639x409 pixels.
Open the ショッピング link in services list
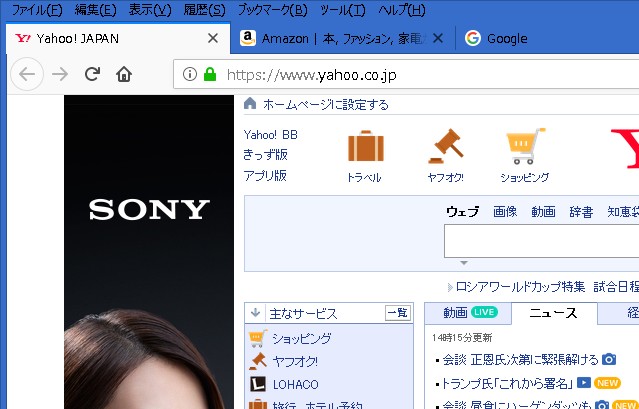(x=302, y=339)
